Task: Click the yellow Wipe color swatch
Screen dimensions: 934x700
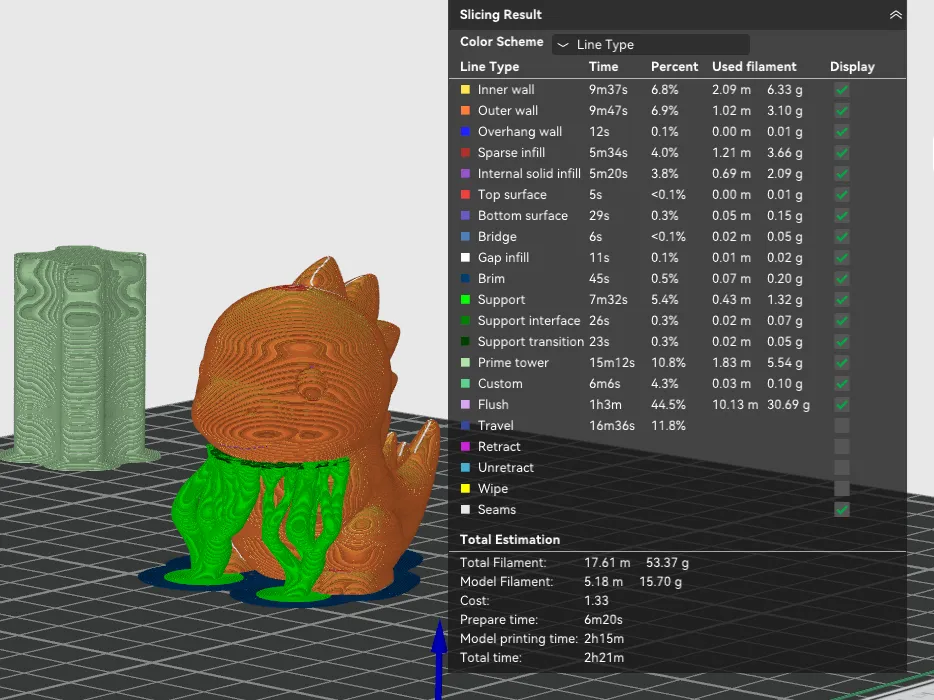Action: click(x=465, y=488)
